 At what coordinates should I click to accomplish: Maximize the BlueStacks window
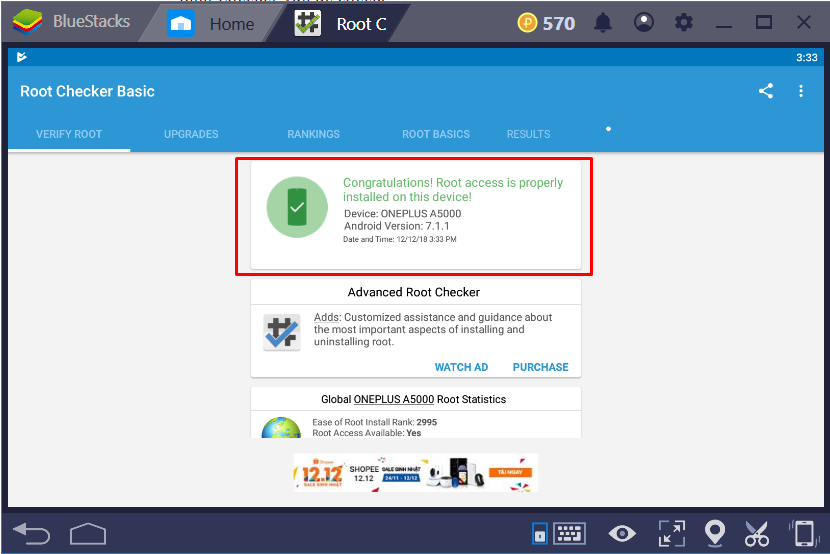(763, 22)
